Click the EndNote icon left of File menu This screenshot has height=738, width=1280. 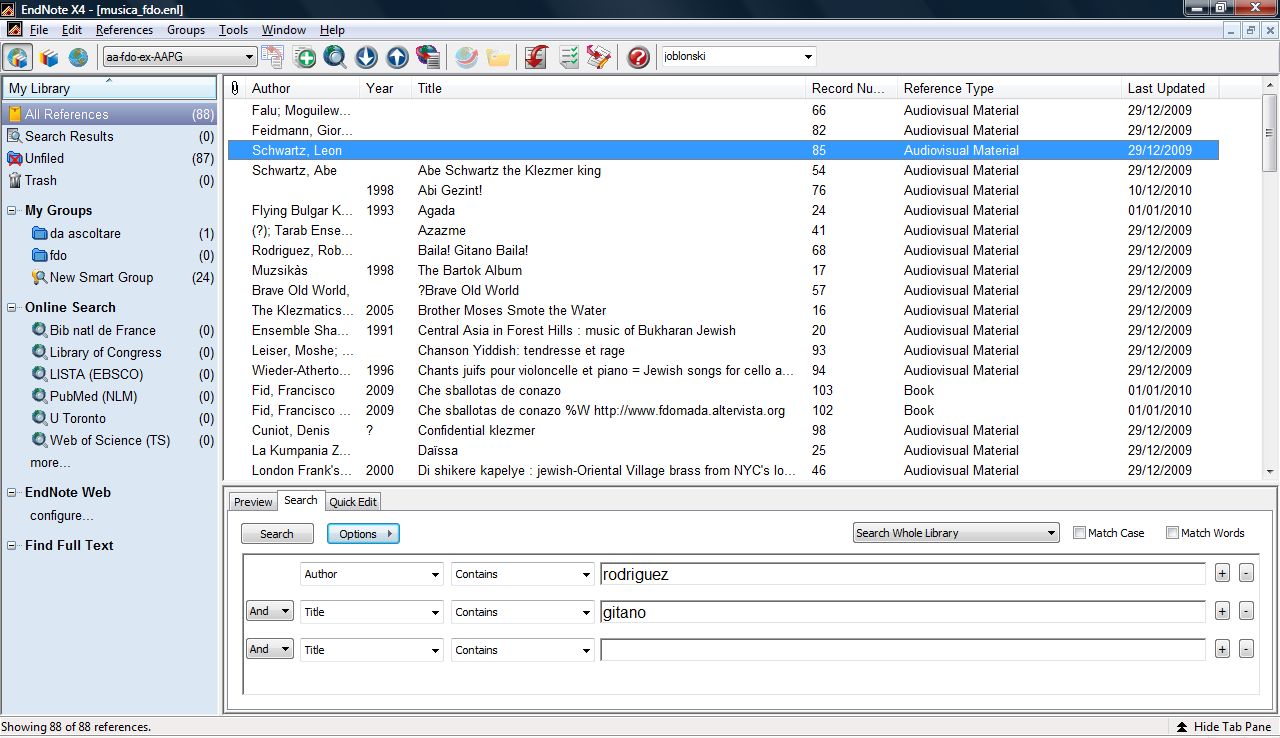click(14, 30)
